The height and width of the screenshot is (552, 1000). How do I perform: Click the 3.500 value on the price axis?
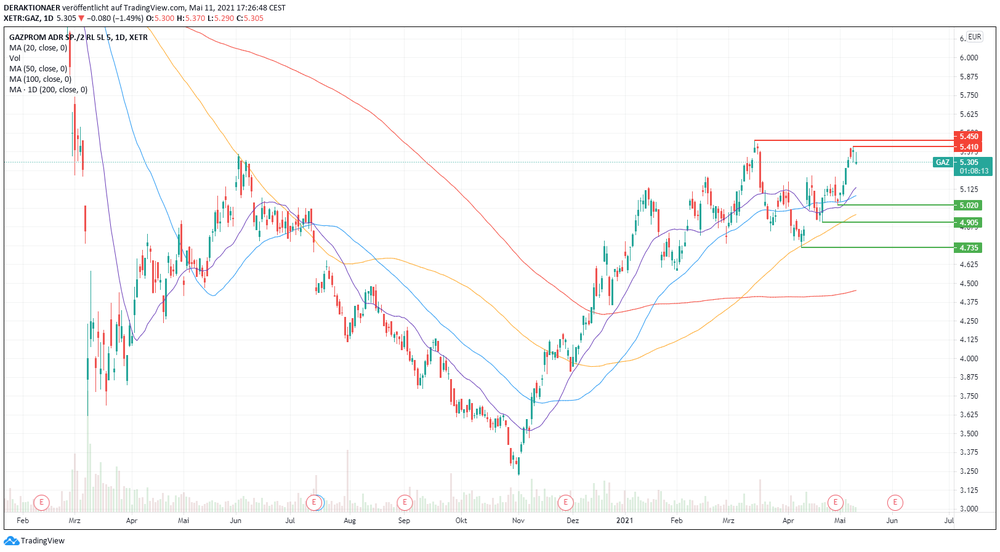click(969, 433)
